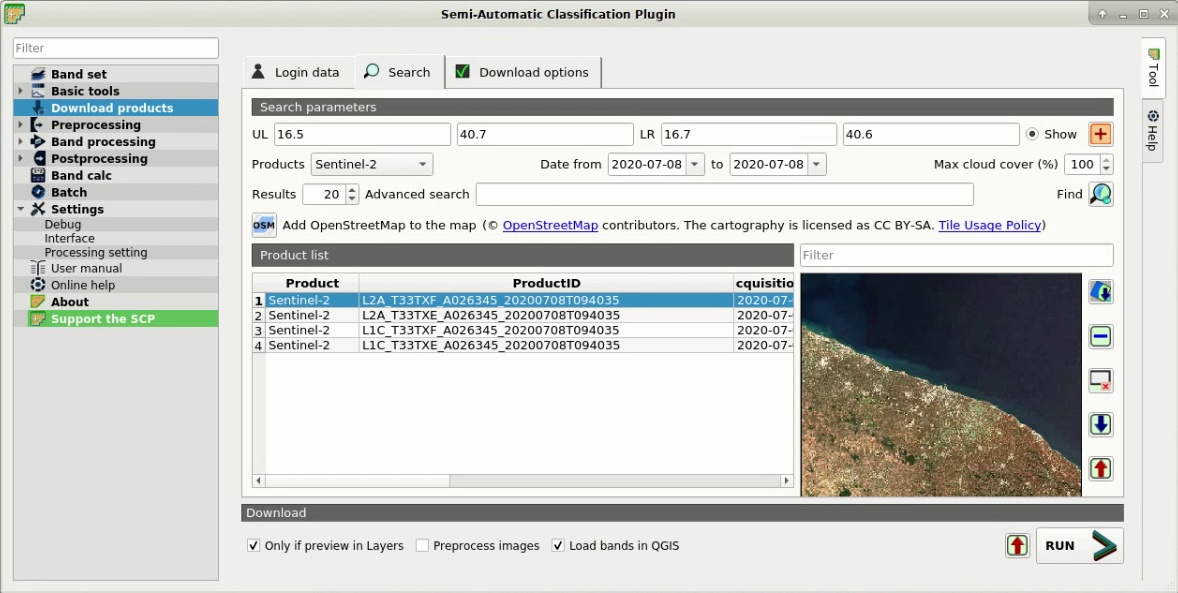Click the blue down-arrow import table icon
The height and width of the screenshot is (593, 1178).
1101,425
